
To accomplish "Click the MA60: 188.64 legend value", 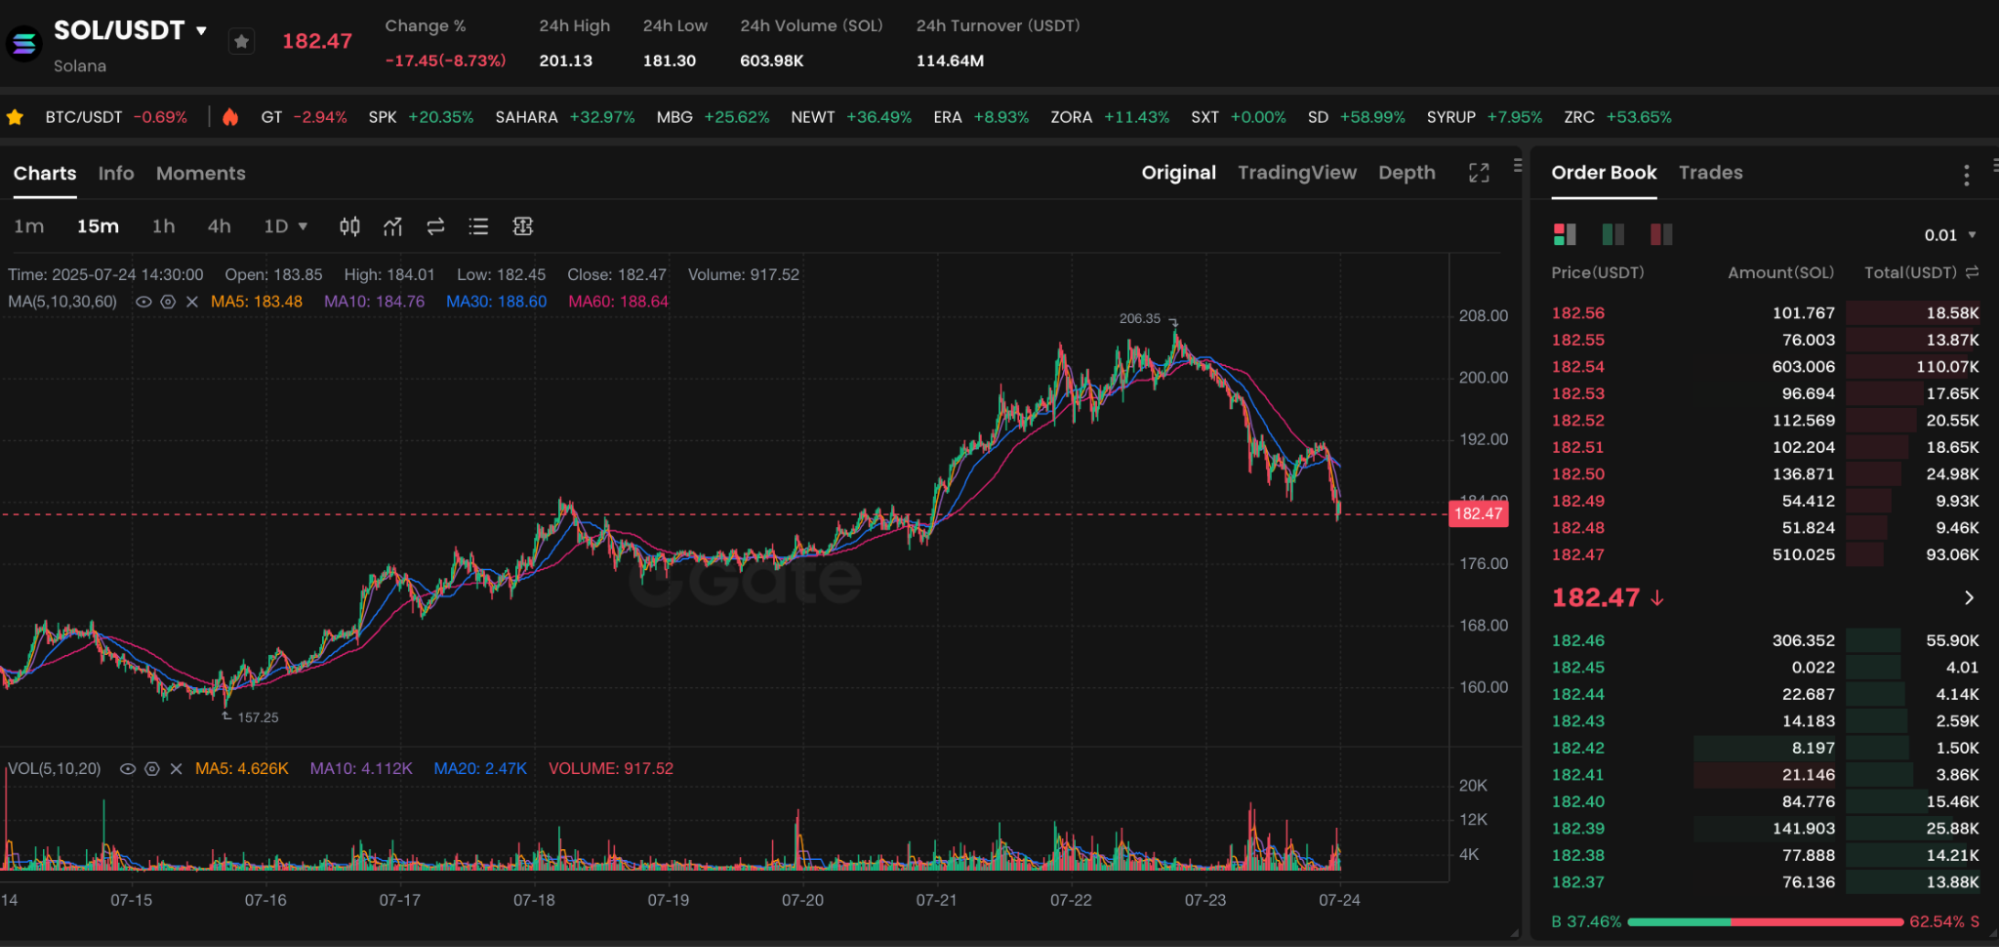I will (618, 302).
